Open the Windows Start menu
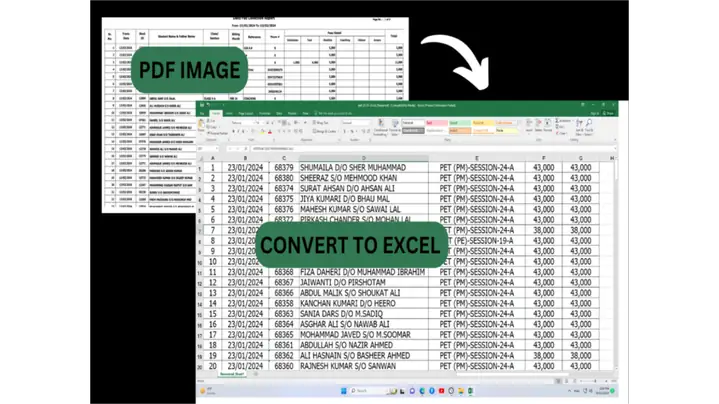The image size is (719, 404). [343, 391]
